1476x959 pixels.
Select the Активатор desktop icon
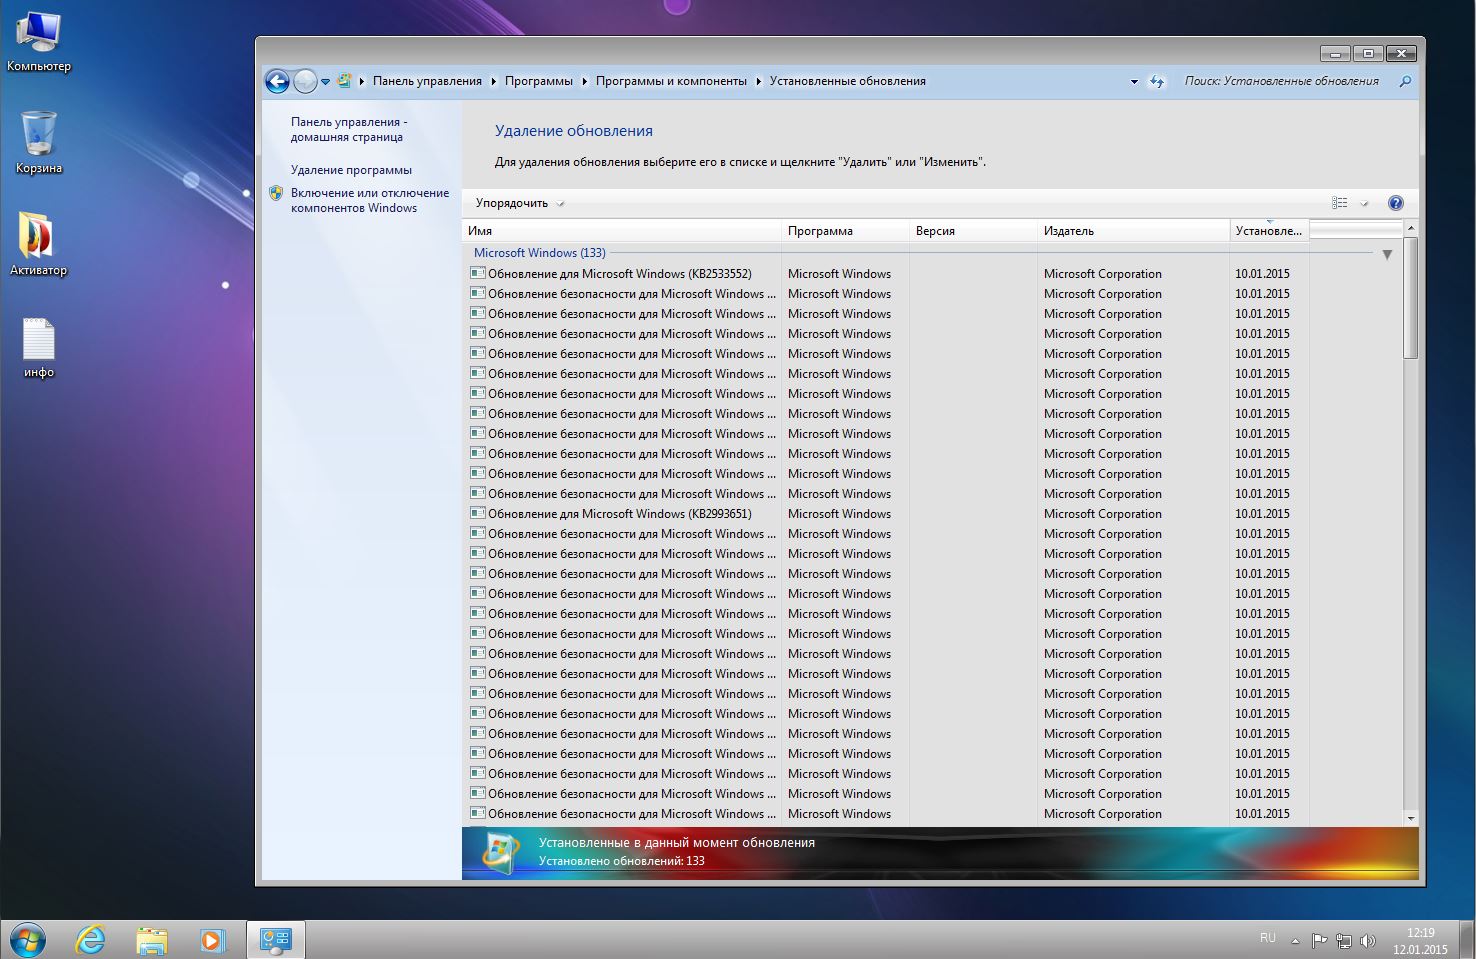pos(39,245)
